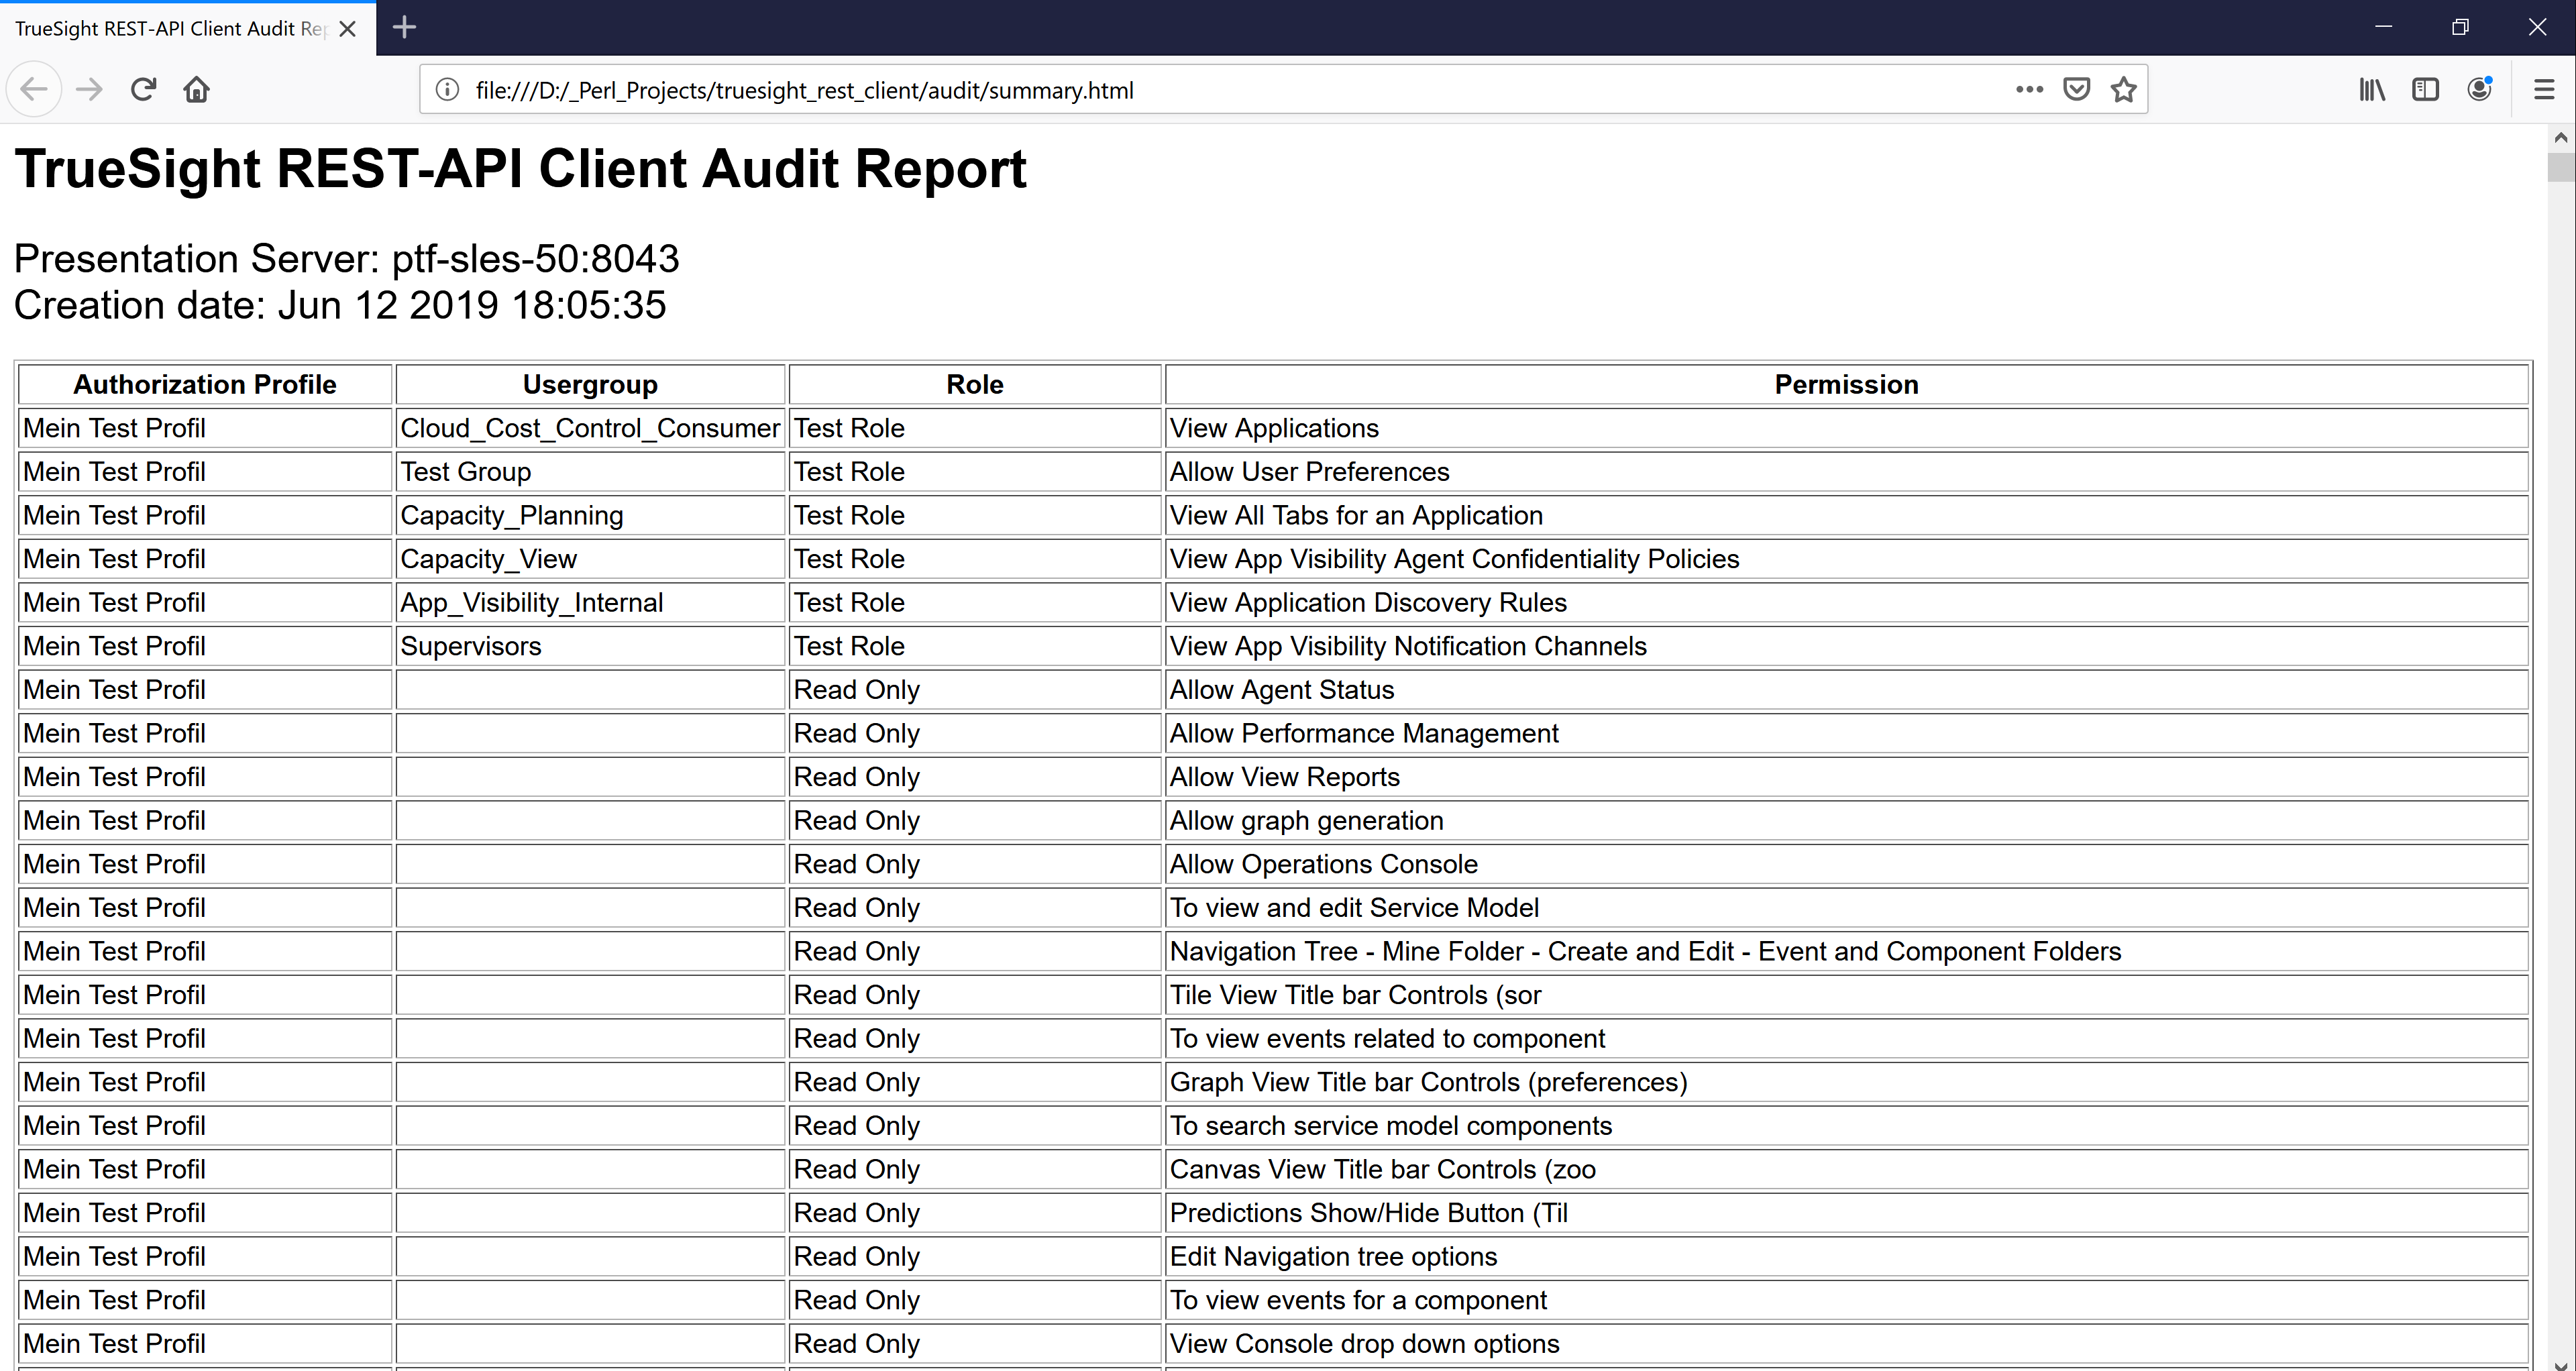Click the Allow Agent Status permission

pos(1846,690)
